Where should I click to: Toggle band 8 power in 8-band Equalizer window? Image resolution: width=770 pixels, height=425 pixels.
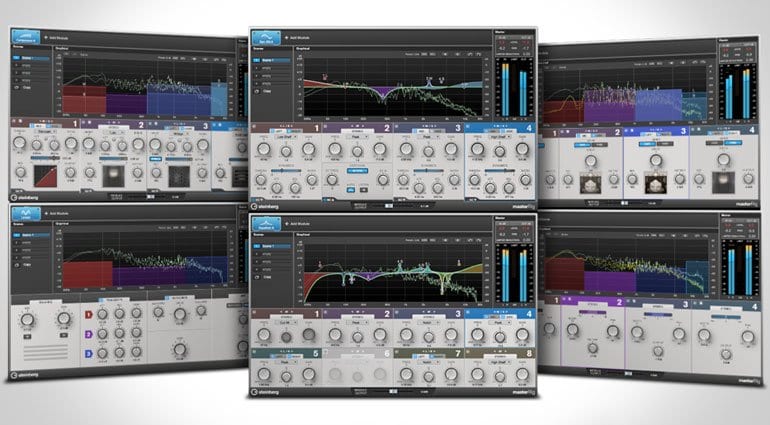[468, 353]
